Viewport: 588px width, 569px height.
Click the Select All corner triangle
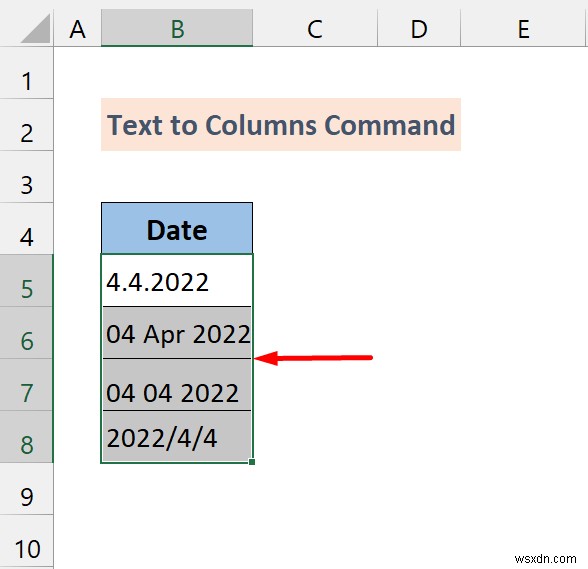click(x=34, y=29)
